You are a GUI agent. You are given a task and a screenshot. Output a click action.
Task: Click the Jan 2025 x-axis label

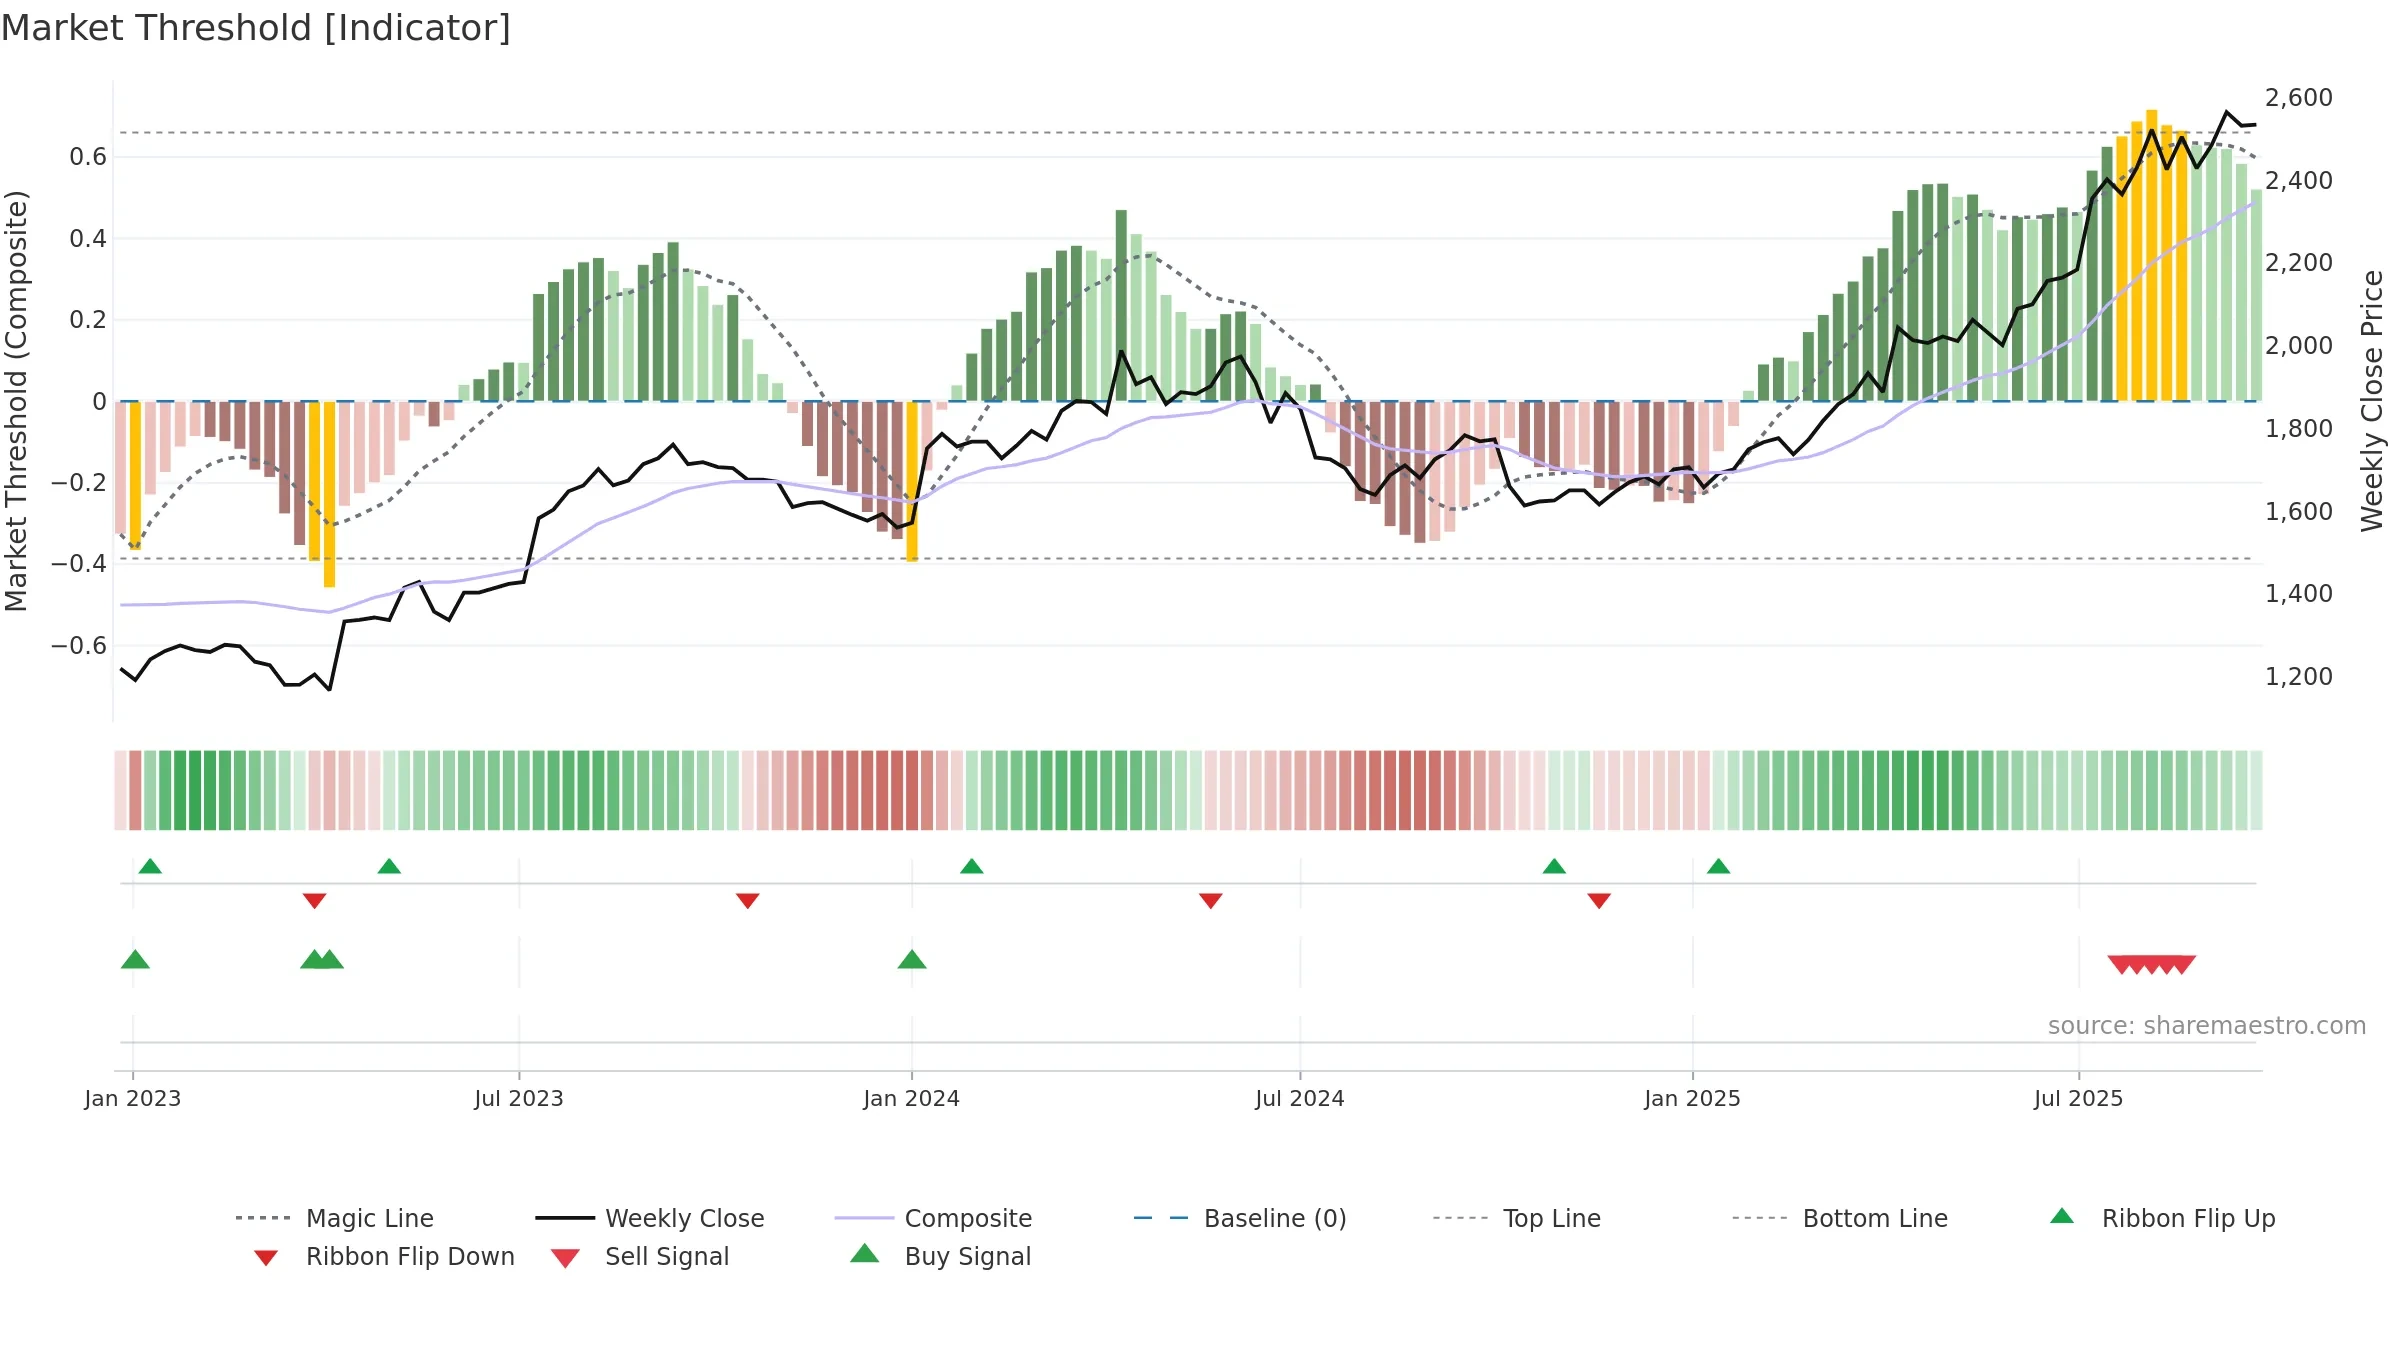1693,1099
